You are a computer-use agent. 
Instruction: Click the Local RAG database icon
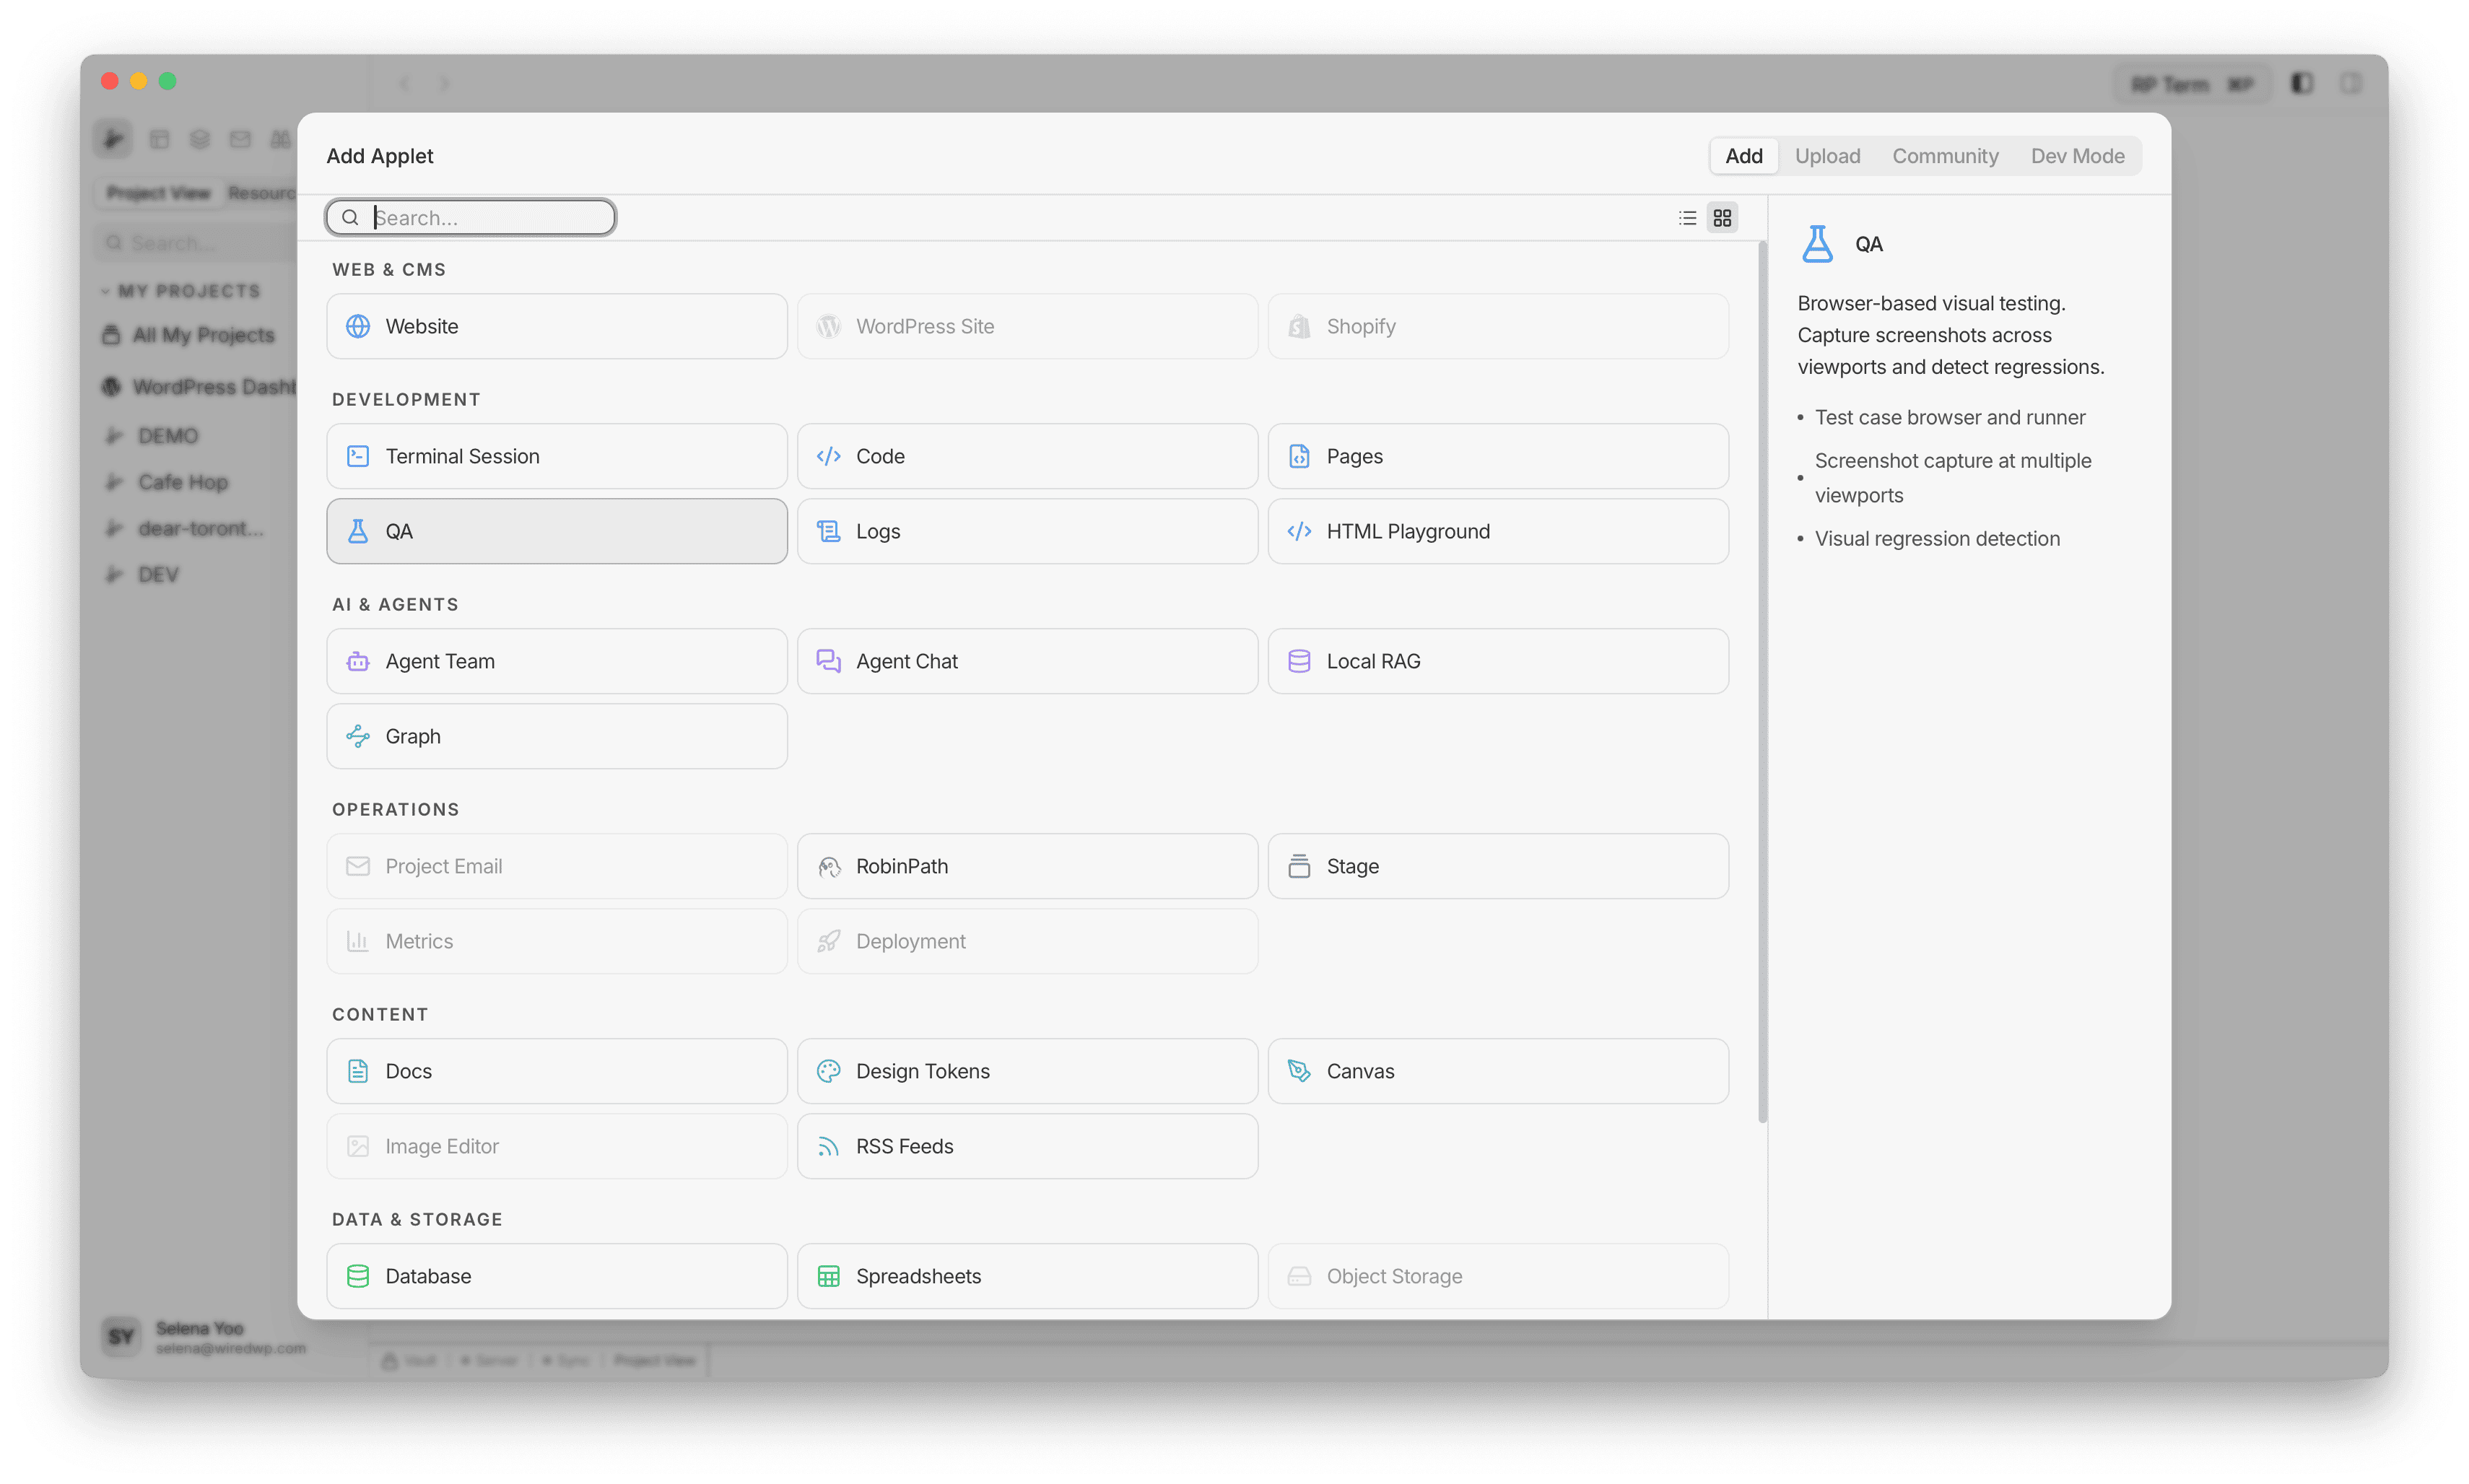1299,661
